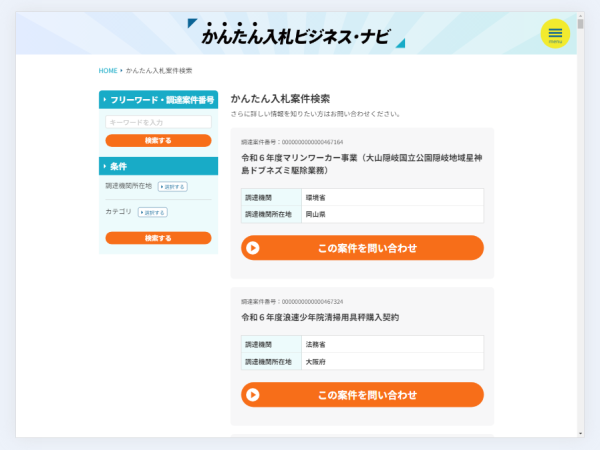Inquire about the マリンワーカー事業 case
The image size is (600, 450).
[x=362, y=248]
